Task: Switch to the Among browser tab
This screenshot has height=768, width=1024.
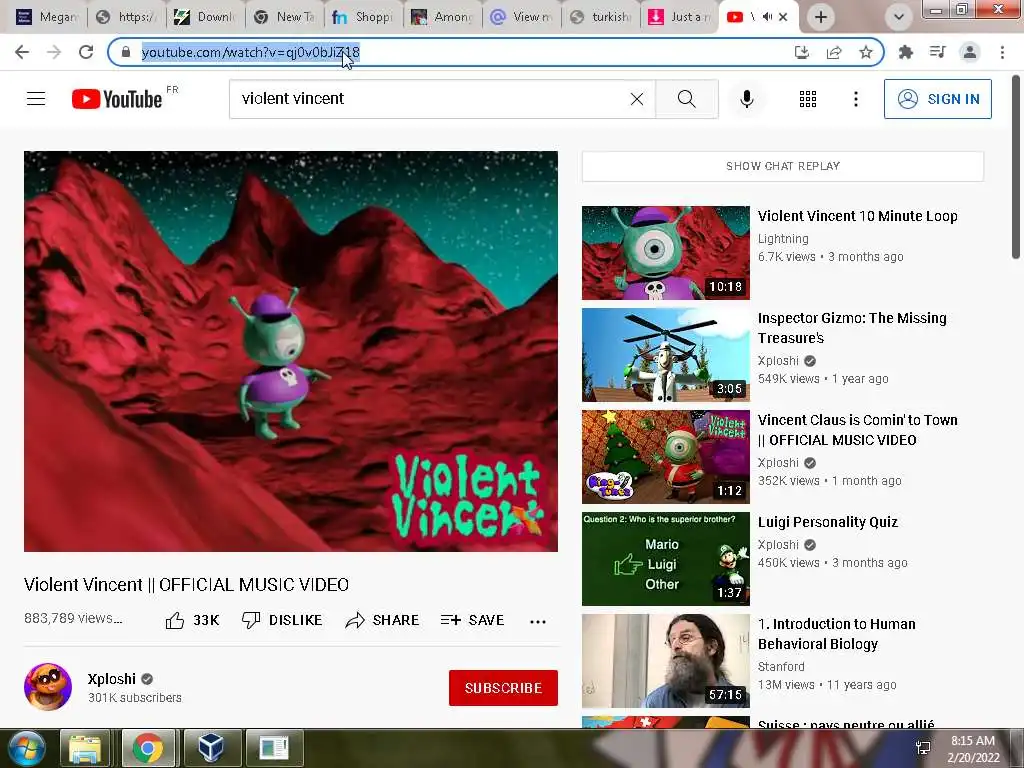Action: [442, 17]
